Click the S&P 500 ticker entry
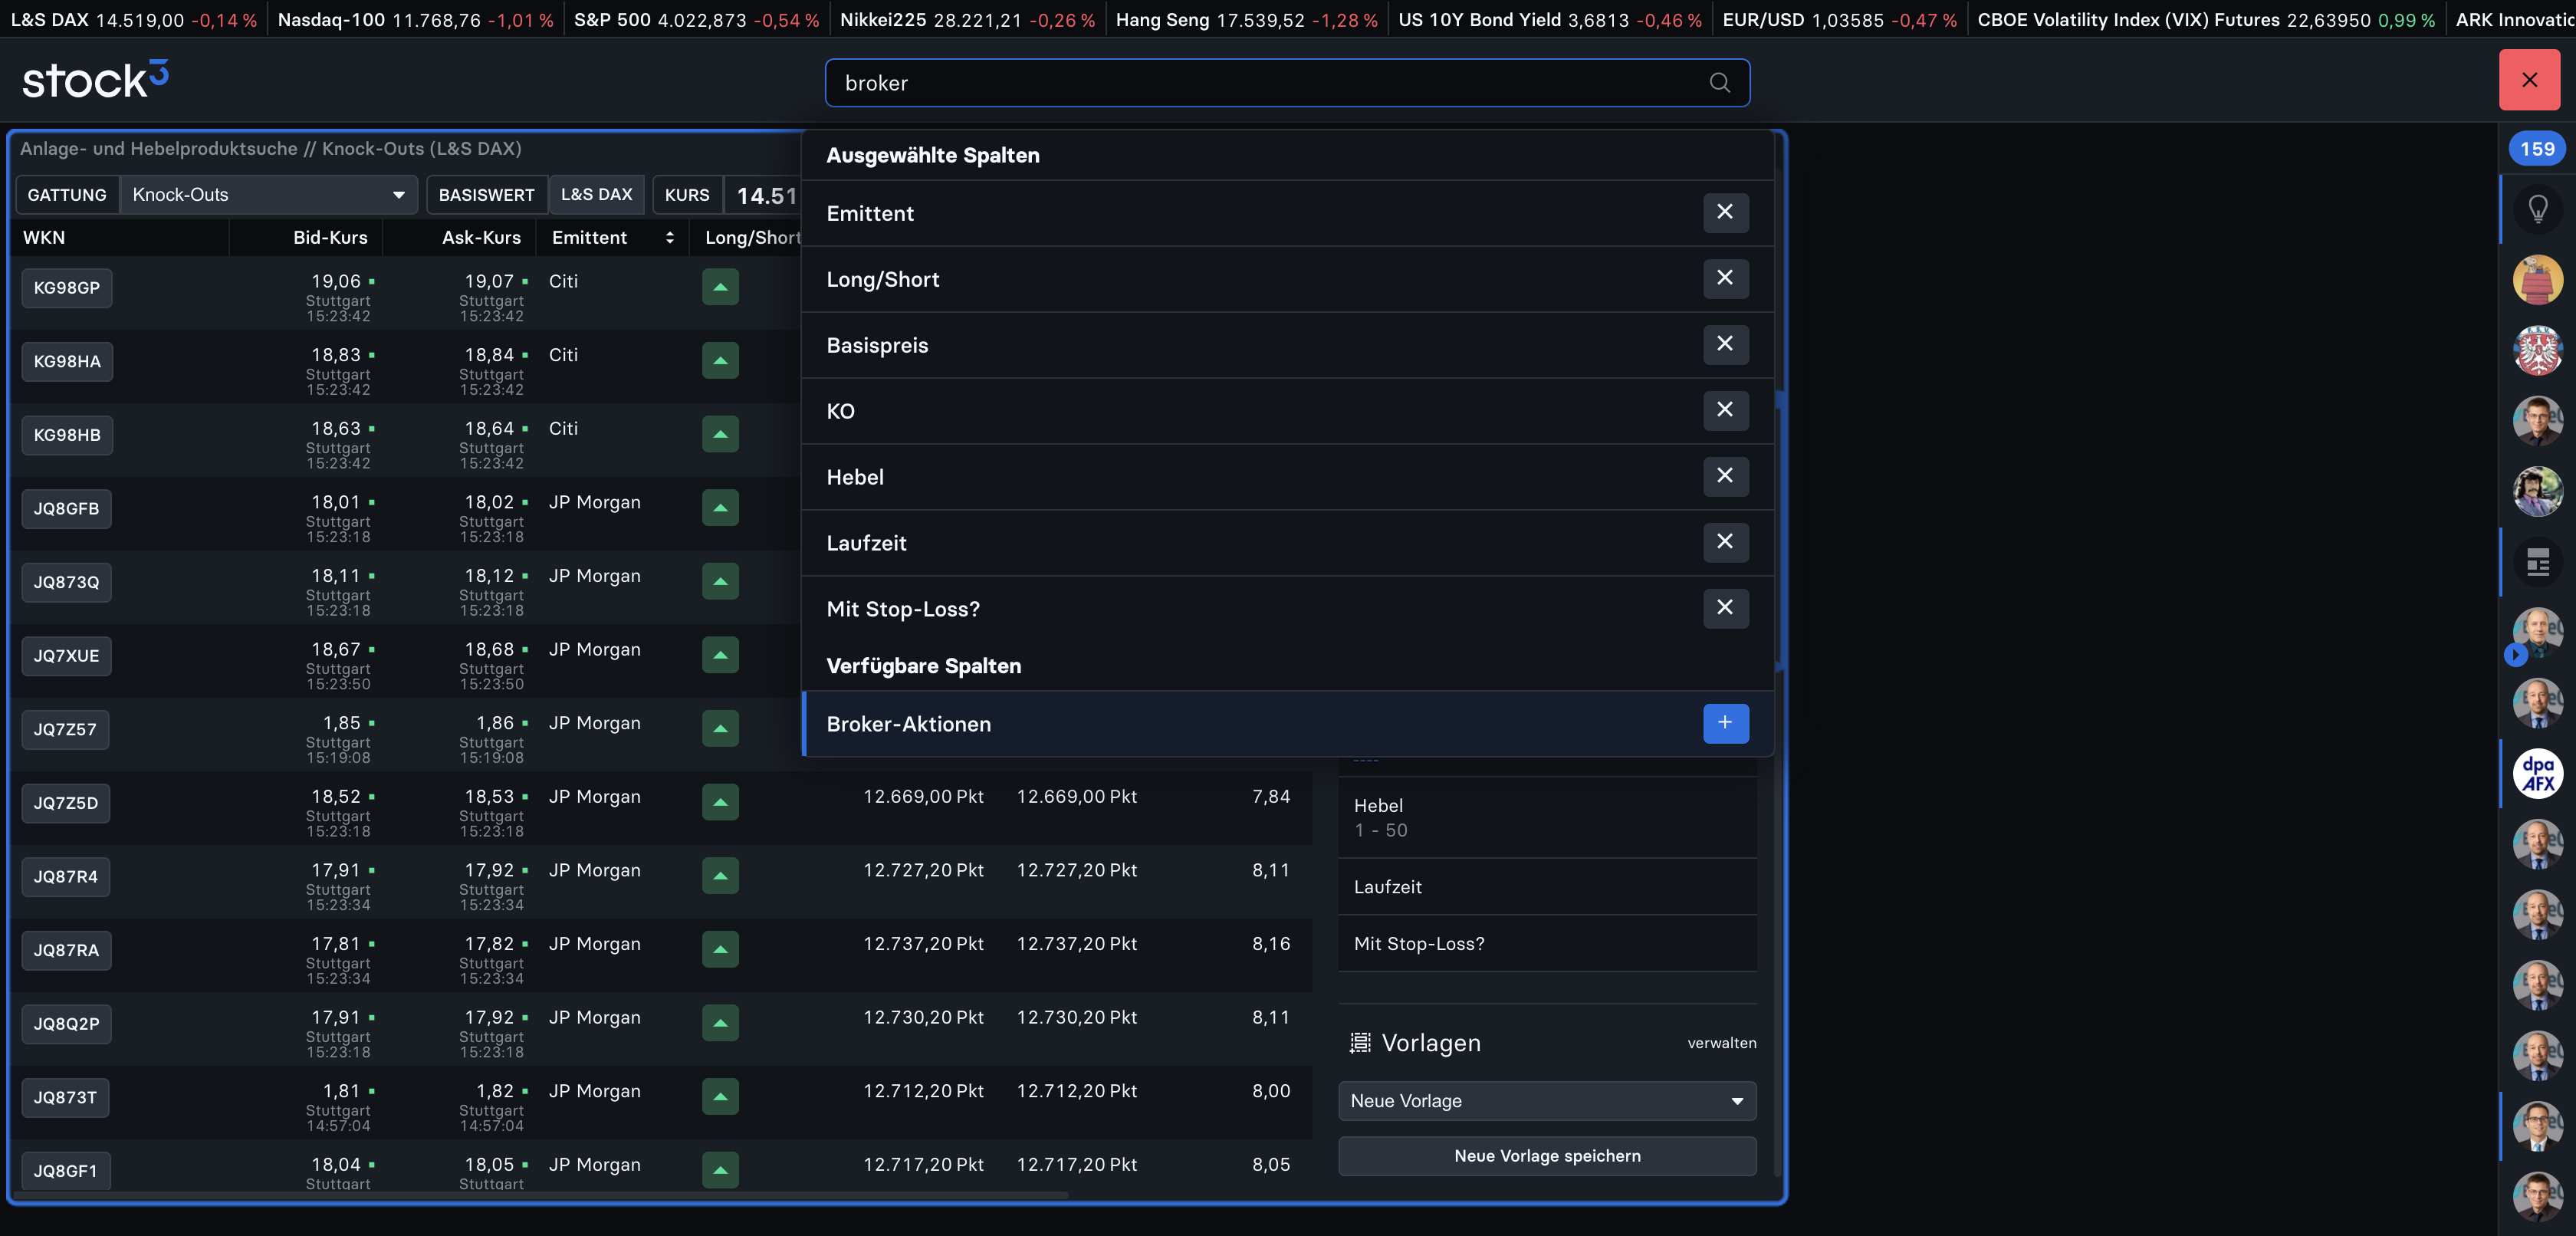The height and width of the screenshot is (1236, 2576). tap(697, 20)
